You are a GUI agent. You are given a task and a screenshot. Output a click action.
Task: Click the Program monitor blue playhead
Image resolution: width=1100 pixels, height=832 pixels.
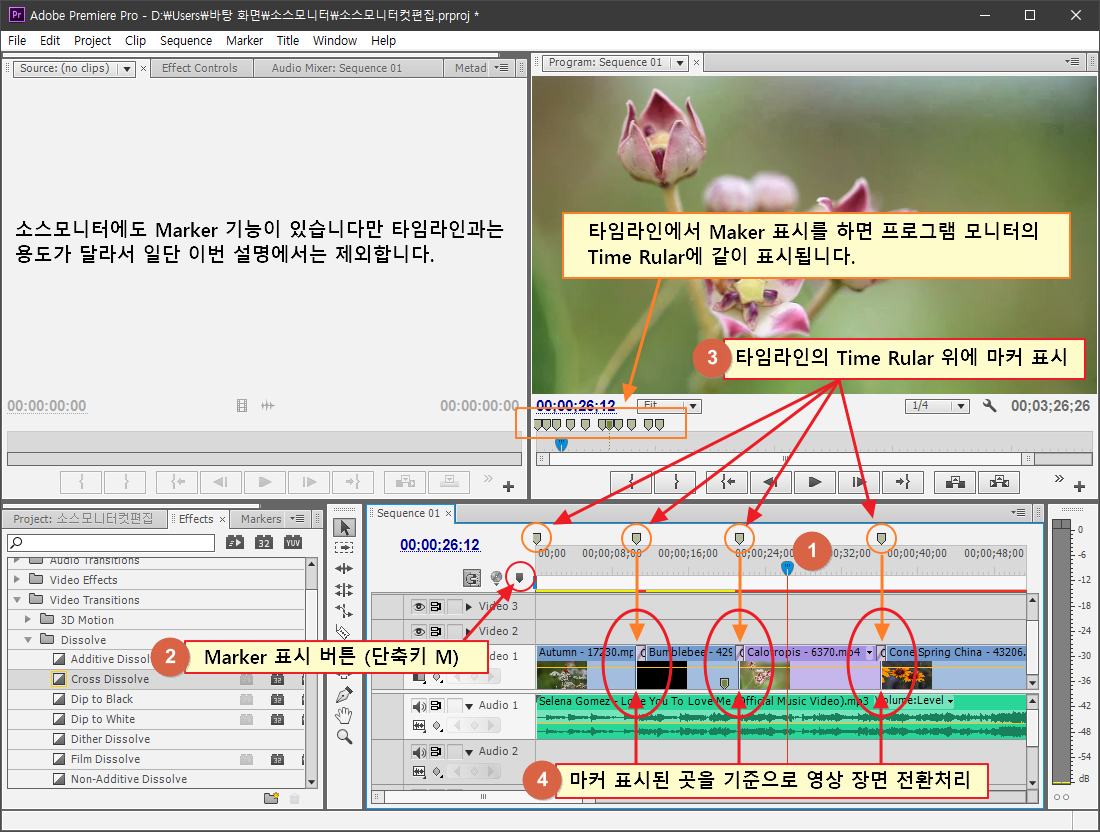click(x=561, y=444)
